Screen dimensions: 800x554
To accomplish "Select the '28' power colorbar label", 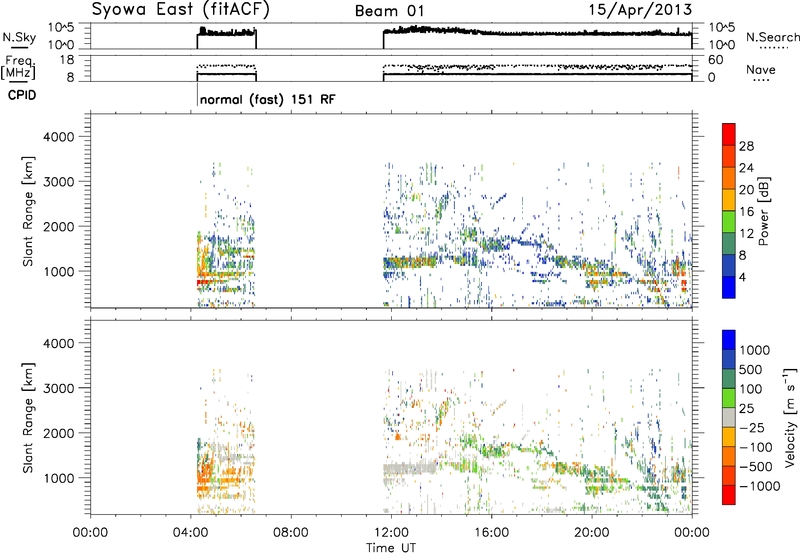I will [x=746, y=146].
